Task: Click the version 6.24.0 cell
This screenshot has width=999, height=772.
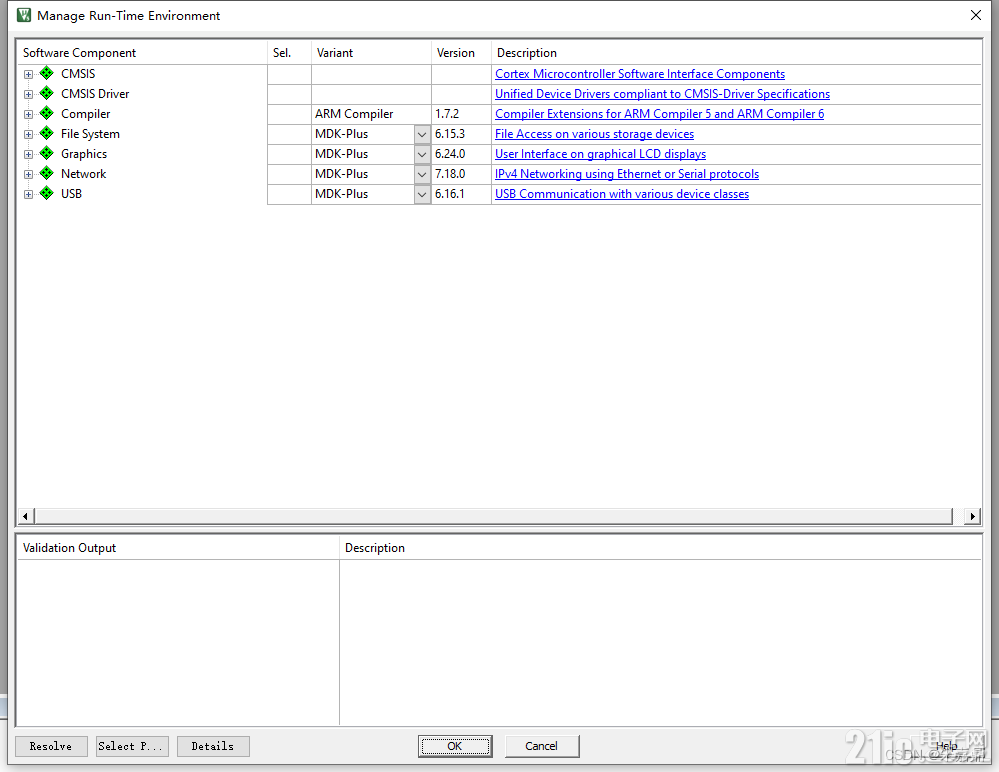Action: coord(461,154)
